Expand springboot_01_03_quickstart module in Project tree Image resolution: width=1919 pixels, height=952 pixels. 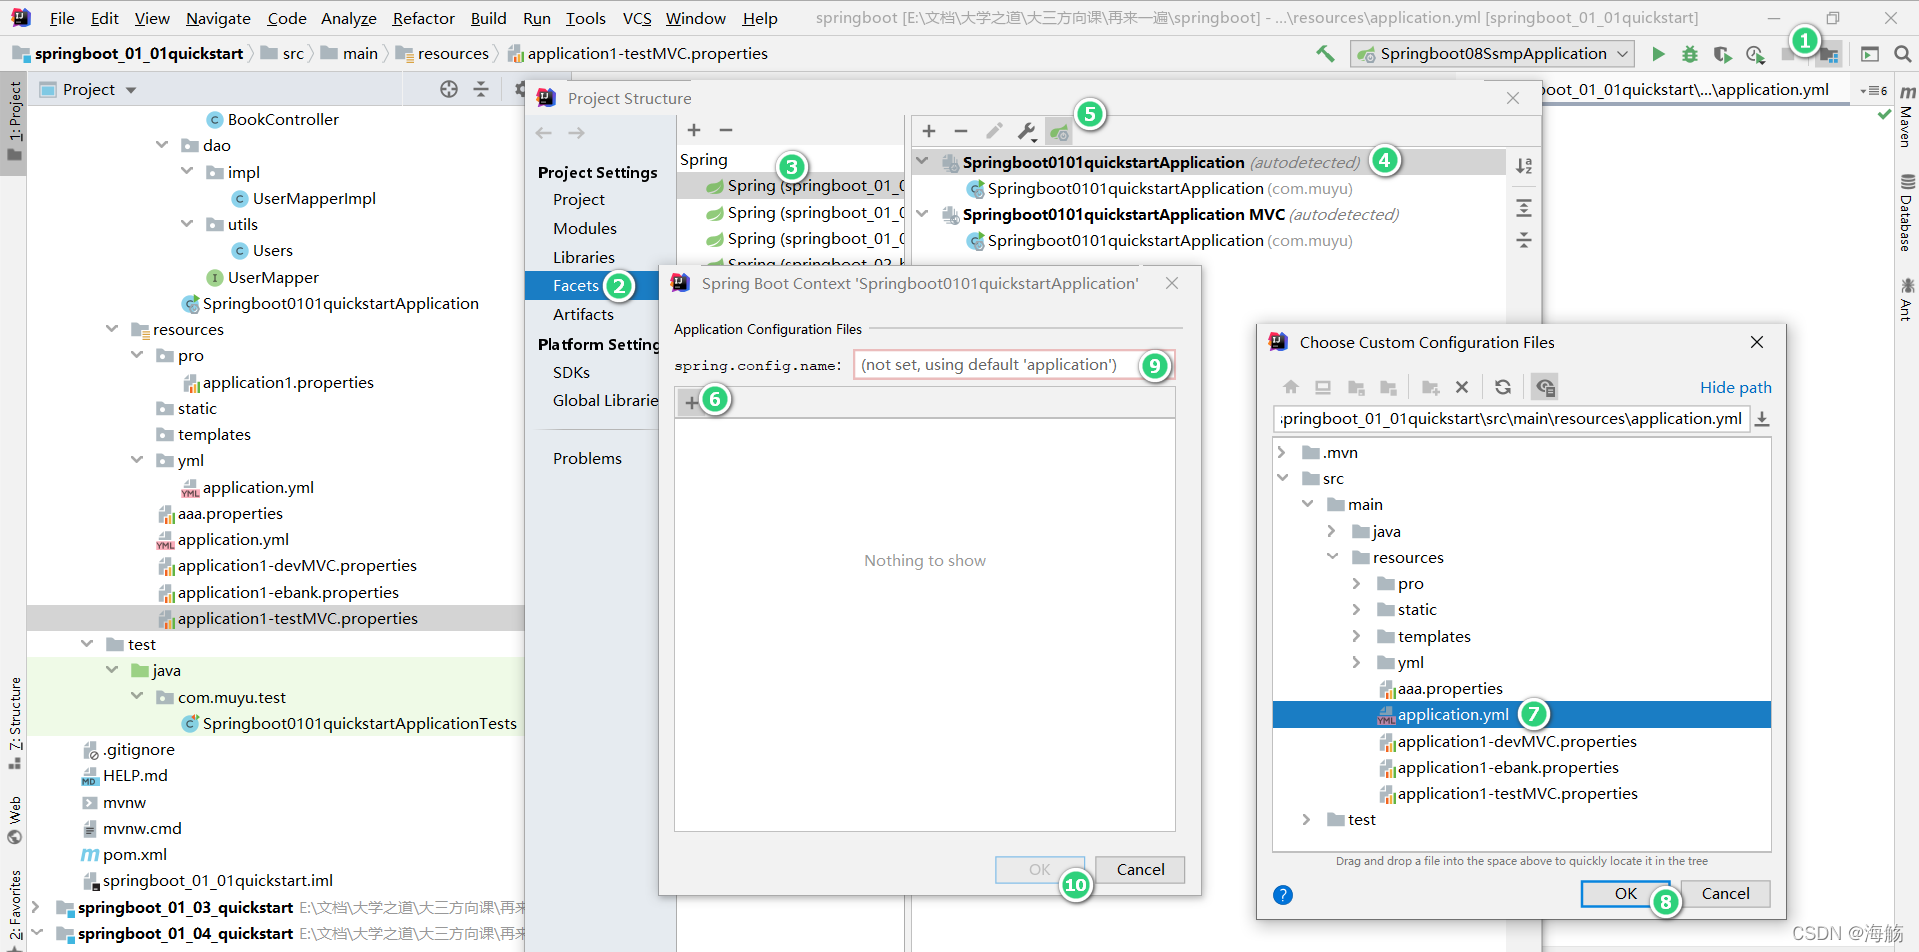tap(36, 907)
